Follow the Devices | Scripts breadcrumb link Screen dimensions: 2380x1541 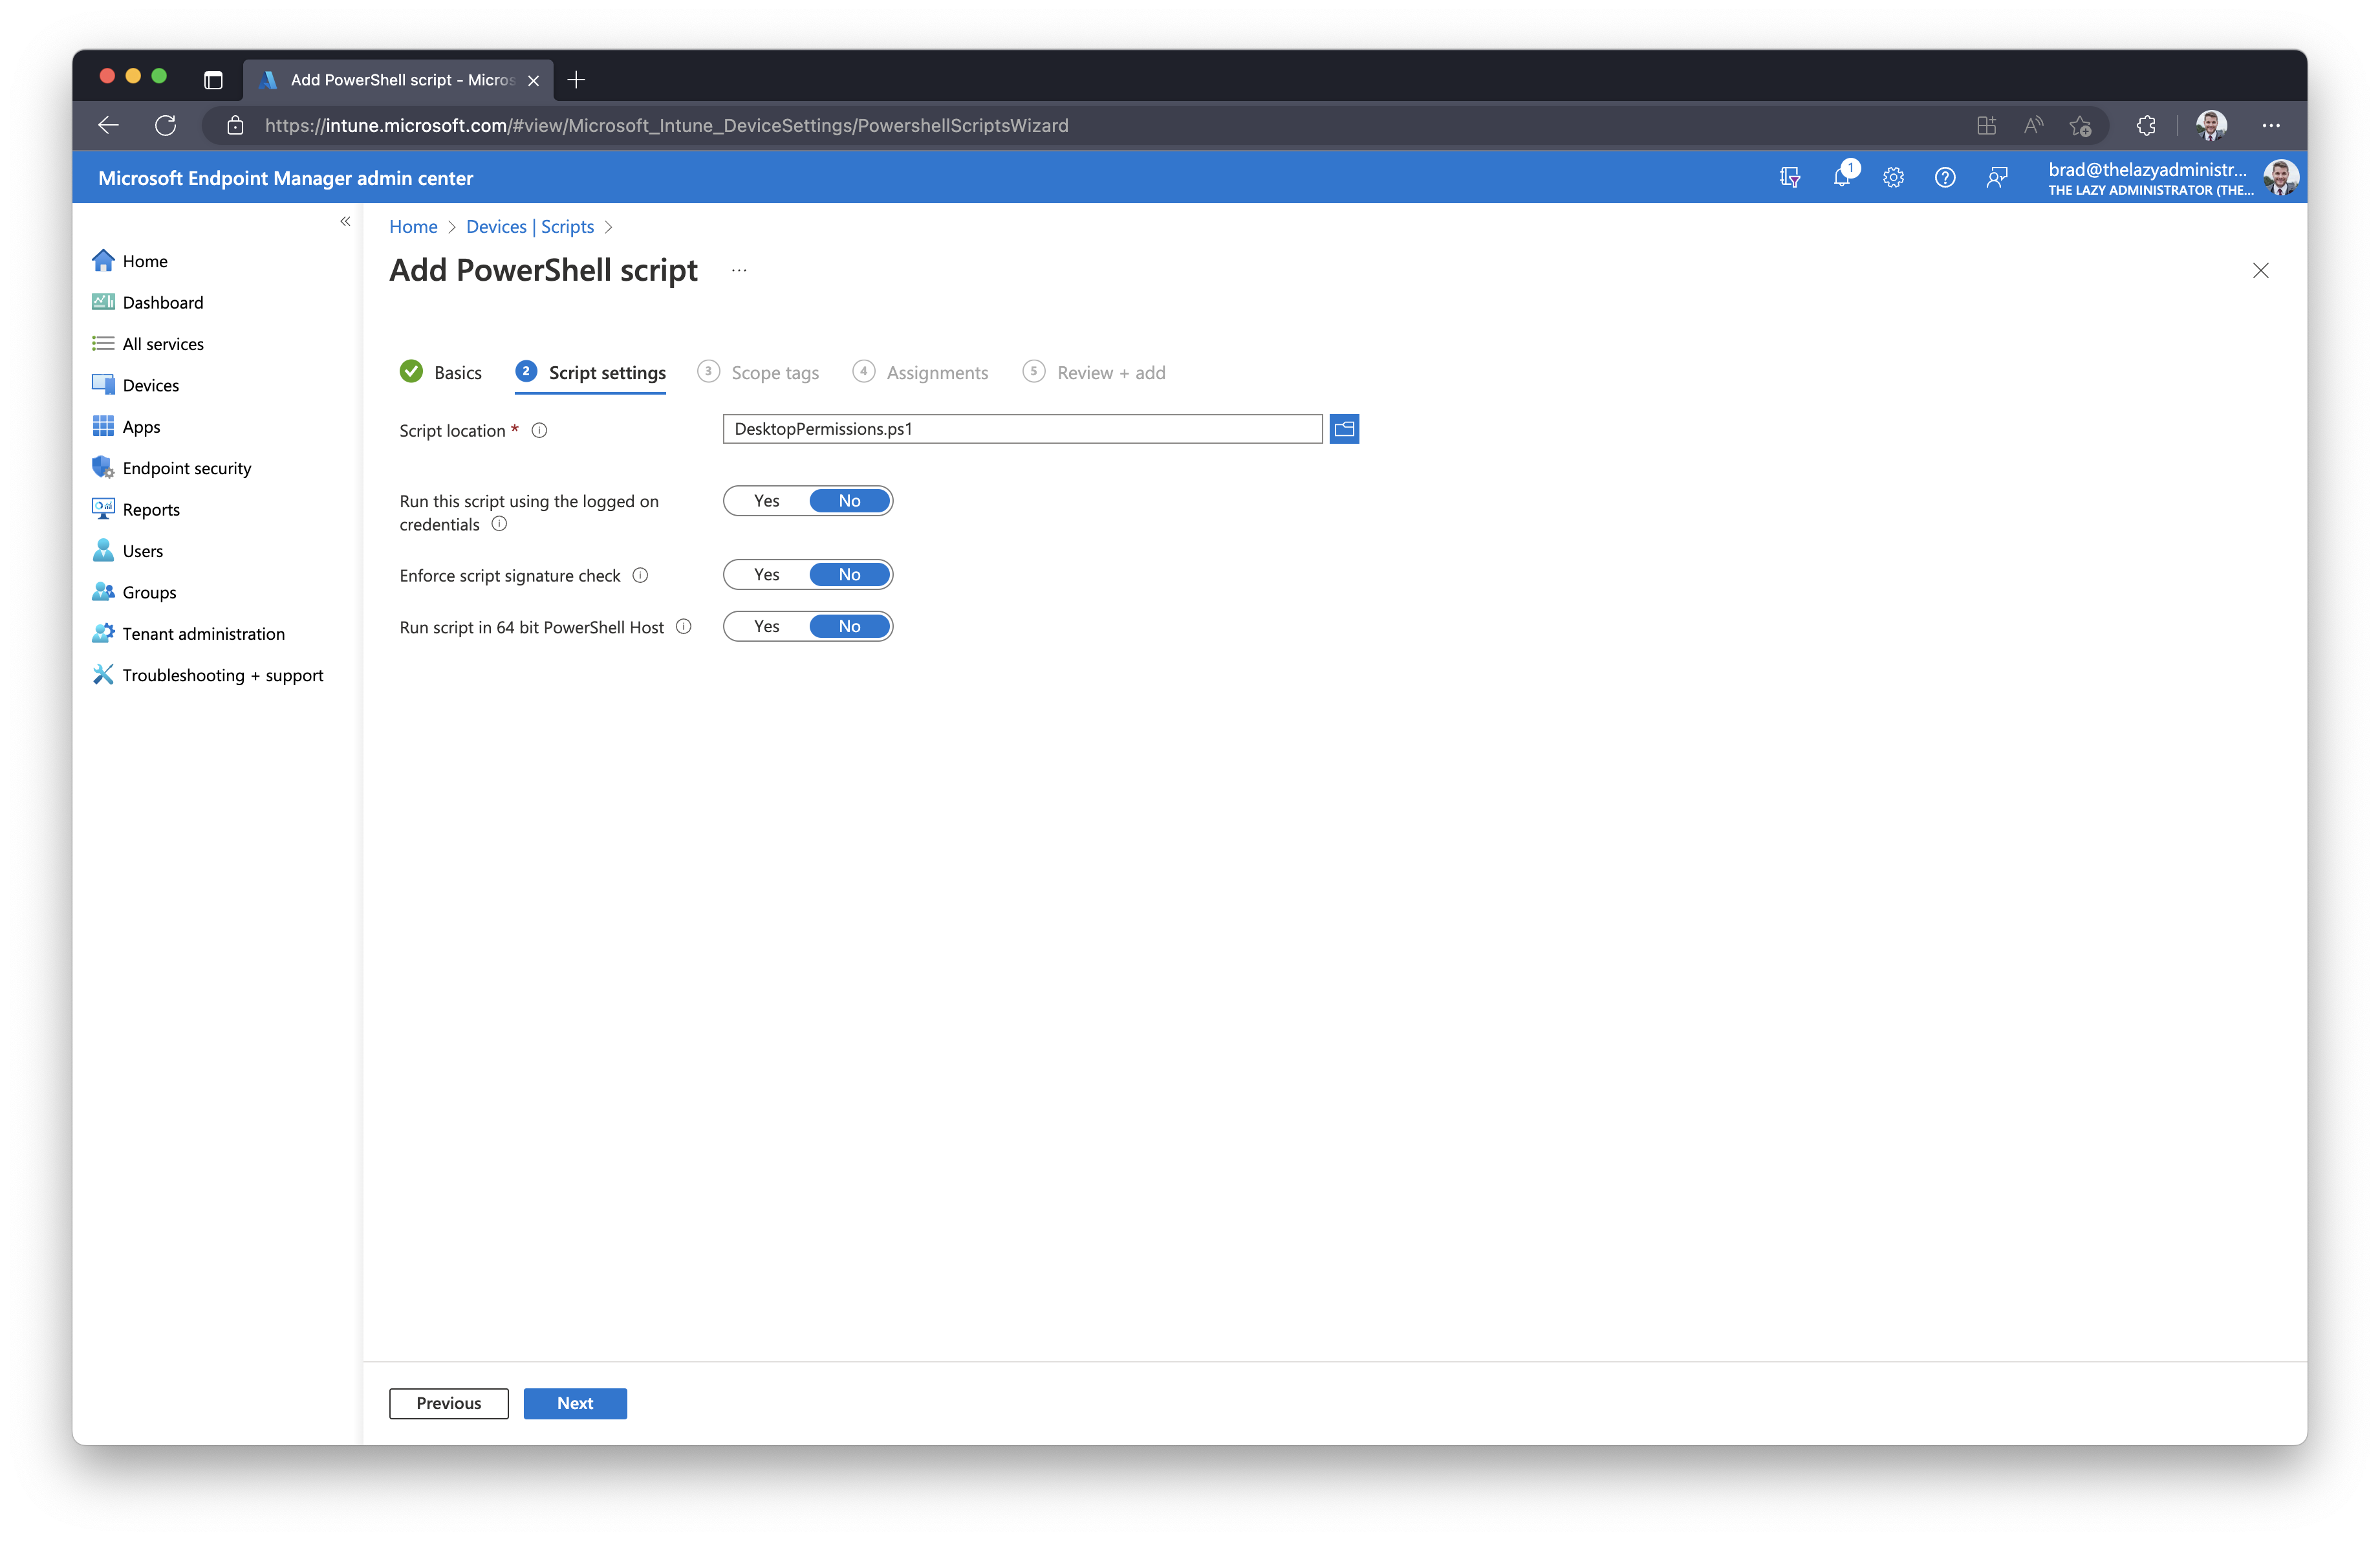(530, 227)
